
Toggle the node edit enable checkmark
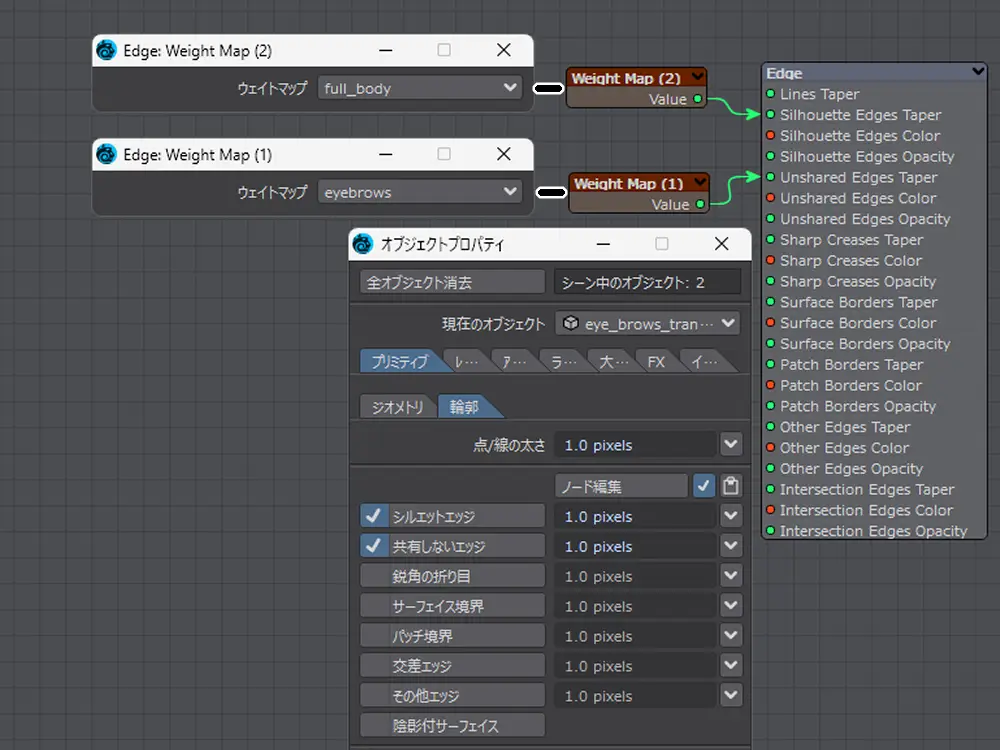704,486
